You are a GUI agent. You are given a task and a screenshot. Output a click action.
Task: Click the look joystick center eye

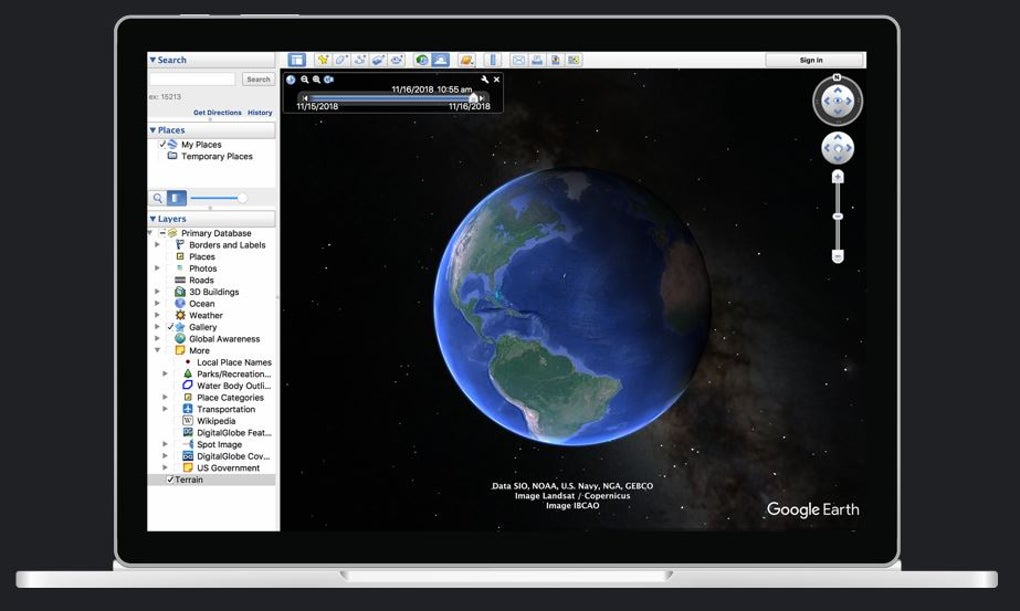(838, 101)
